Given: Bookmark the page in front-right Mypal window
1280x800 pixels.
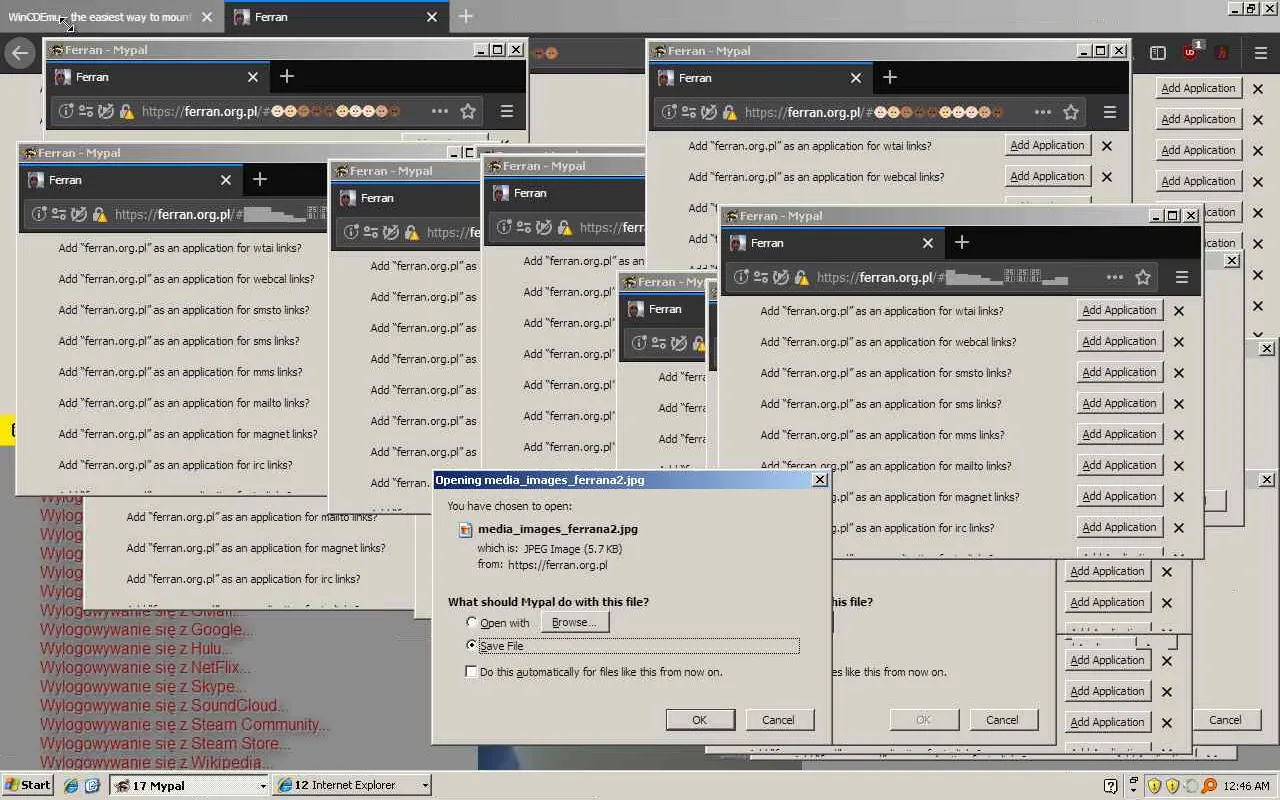Looking at the screenshot, I should pos(1143,277).
